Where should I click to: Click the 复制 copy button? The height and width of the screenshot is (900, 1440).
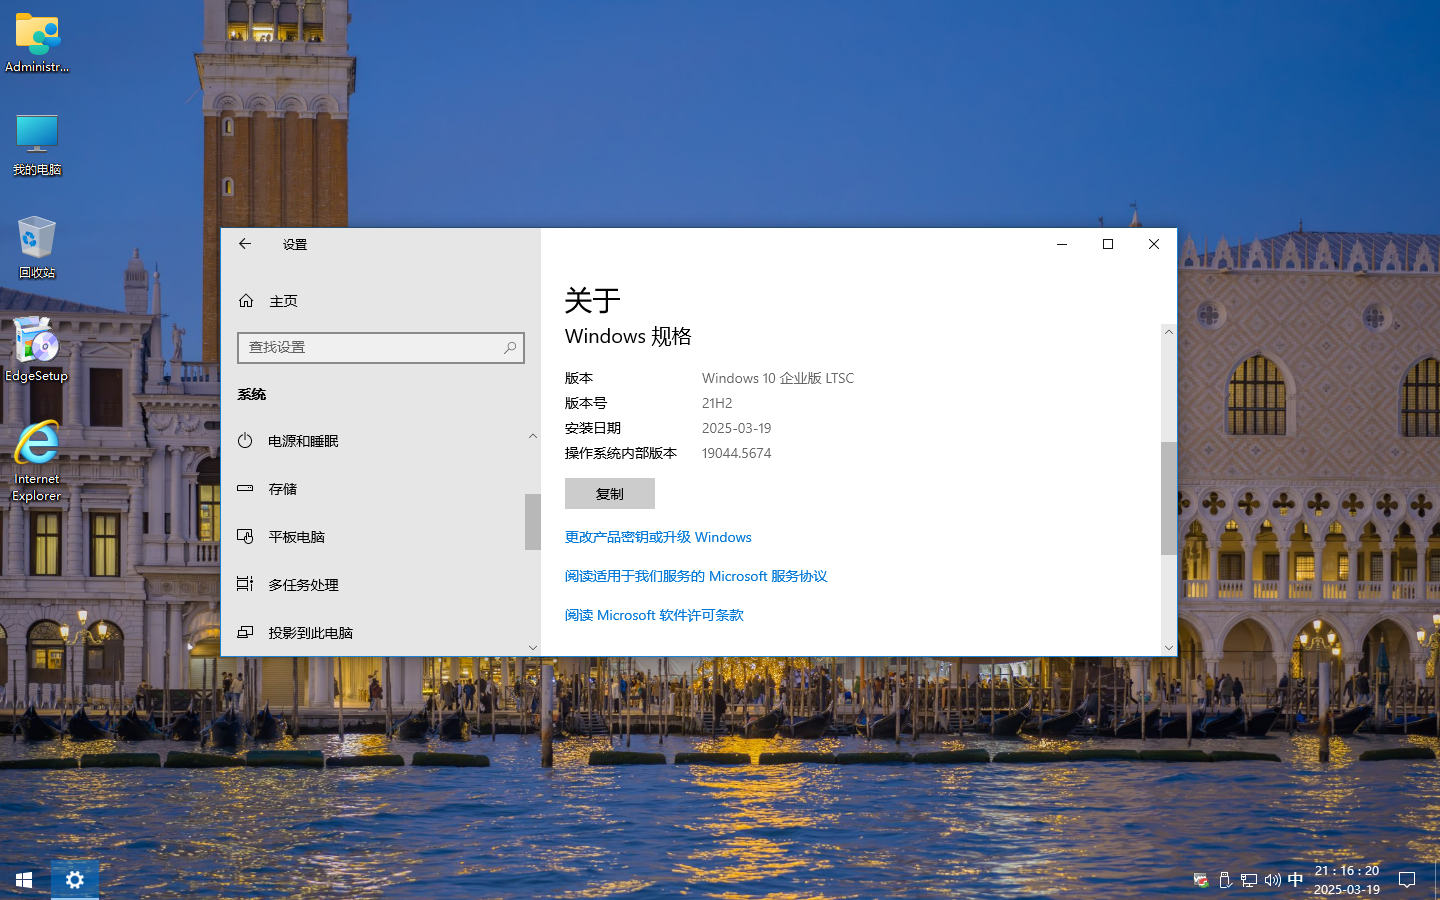click(610, 494)
